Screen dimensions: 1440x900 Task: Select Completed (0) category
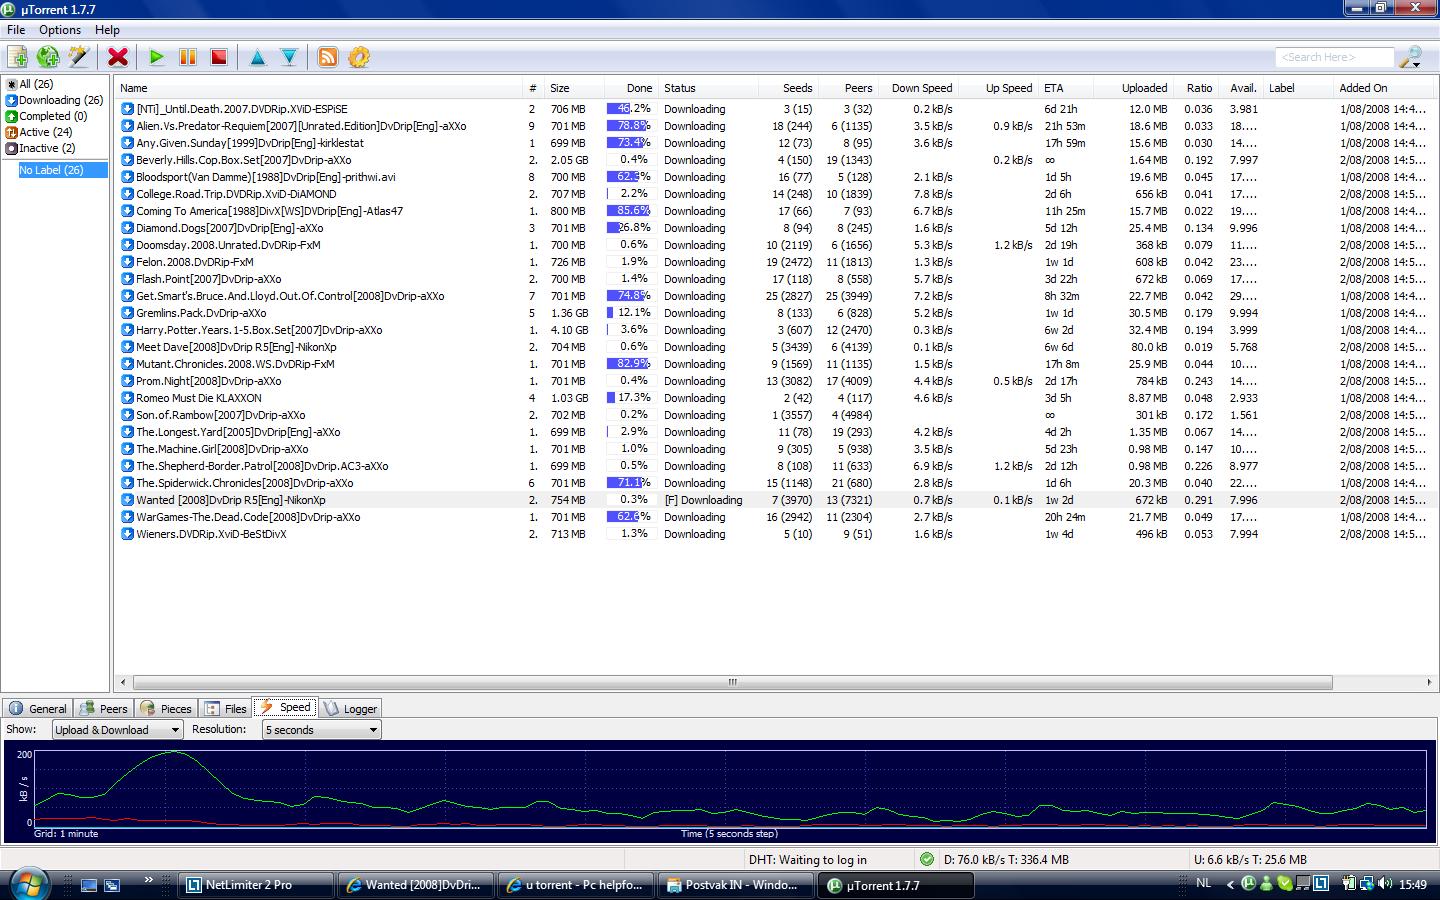pyautogui.click(x=47, y=116)
